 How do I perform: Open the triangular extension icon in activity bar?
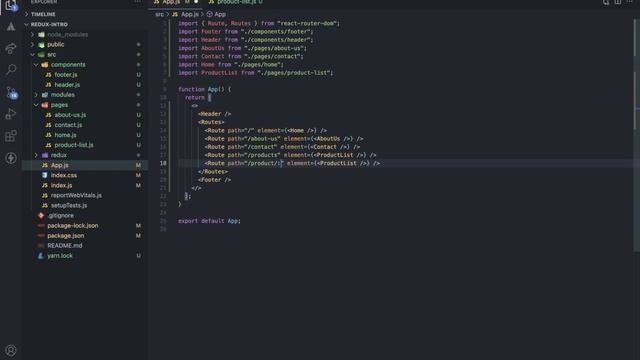pyautogui.click(x=11, y=27)
